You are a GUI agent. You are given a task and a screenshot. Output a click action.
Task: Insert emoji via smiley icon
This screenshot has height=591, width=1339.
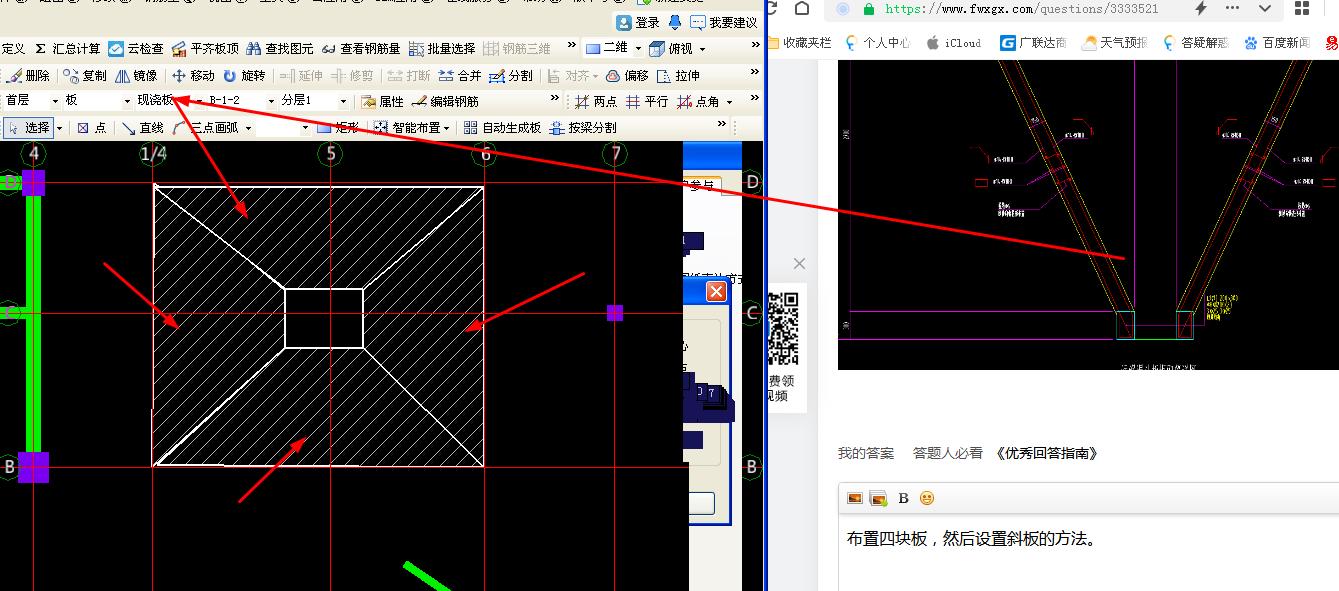point(927,498)
